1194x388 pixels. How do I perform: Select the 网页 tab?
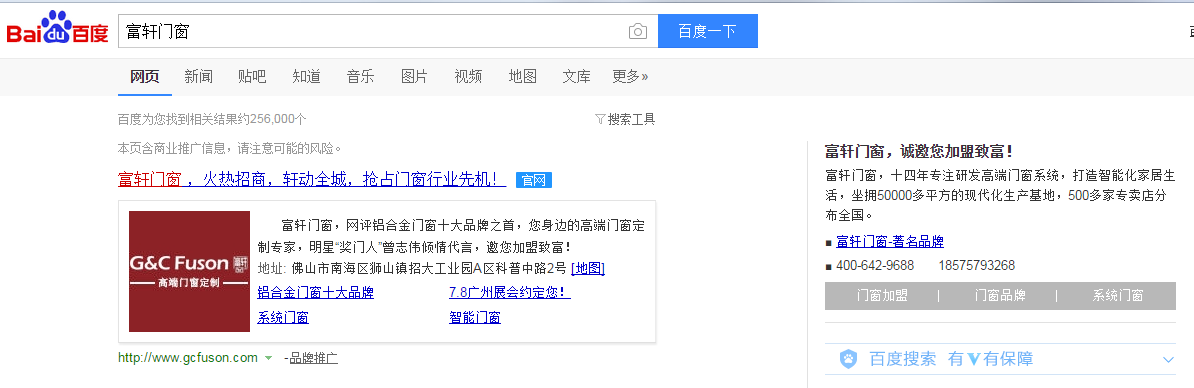coord(145,76)
